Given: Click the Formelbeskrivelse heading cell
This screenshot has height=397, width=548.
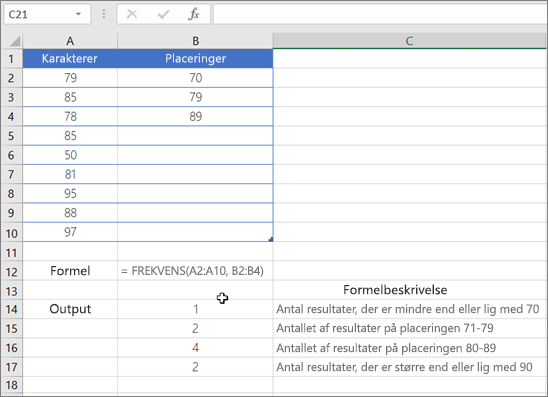Looking at the screenshot, I should [410, 290].
